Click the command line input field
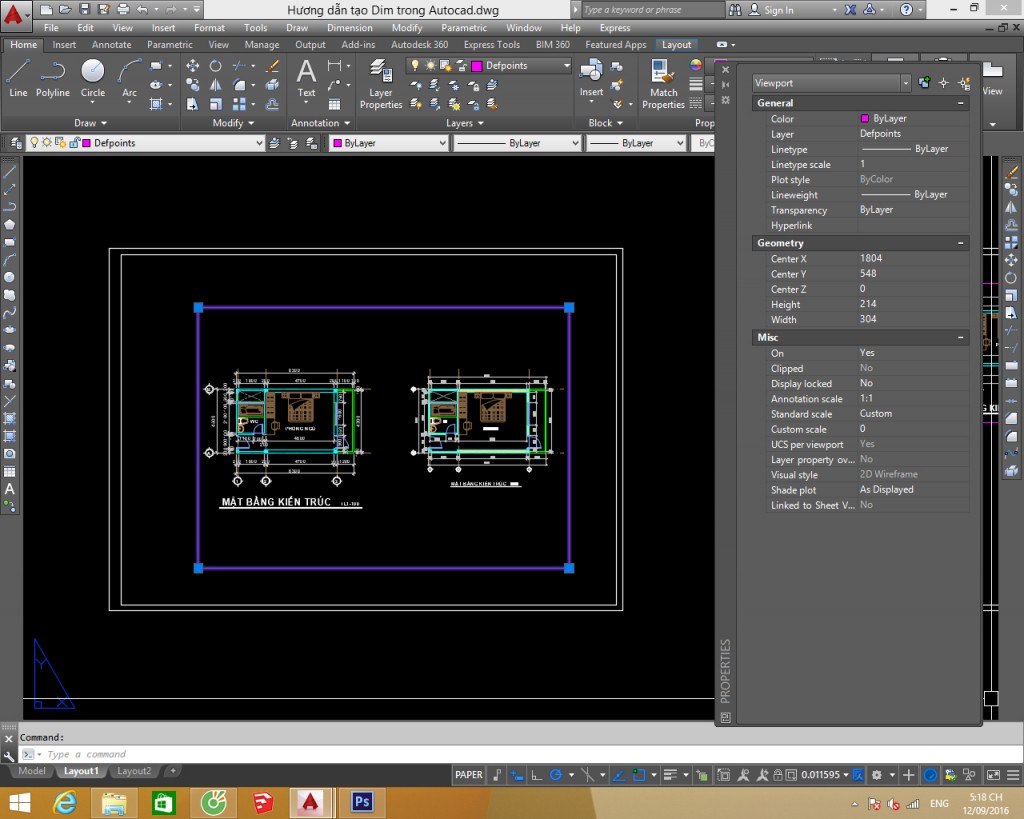Viewport: 1024px width, 819px height. tap(200, 754)
